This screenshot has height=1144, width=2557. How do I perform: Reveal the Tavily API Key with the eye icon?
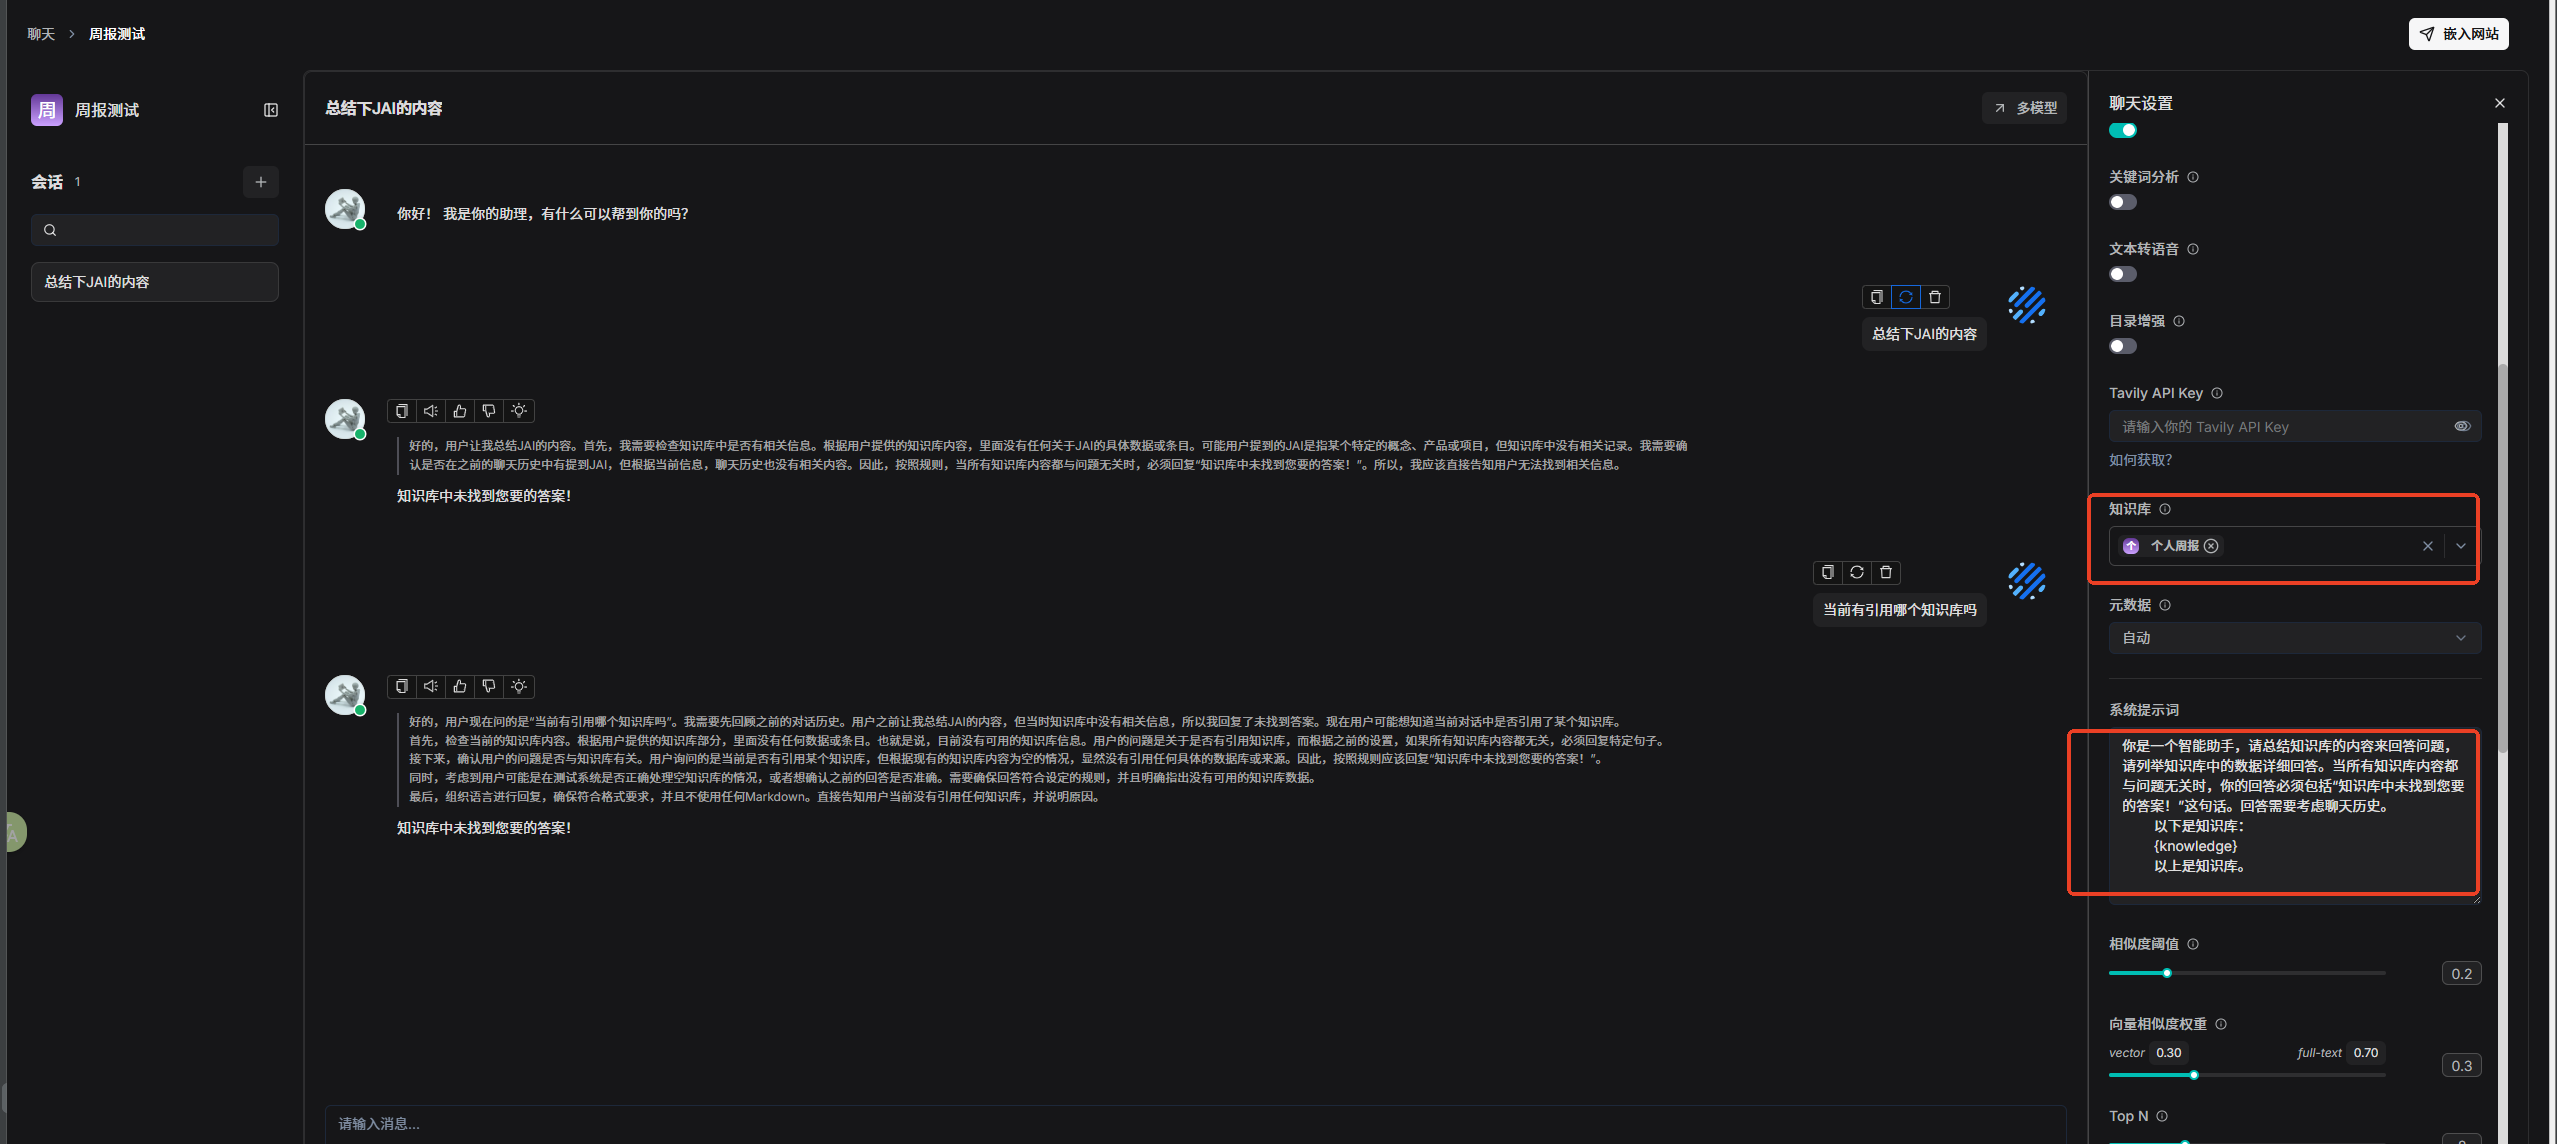tap(2461, 427)
